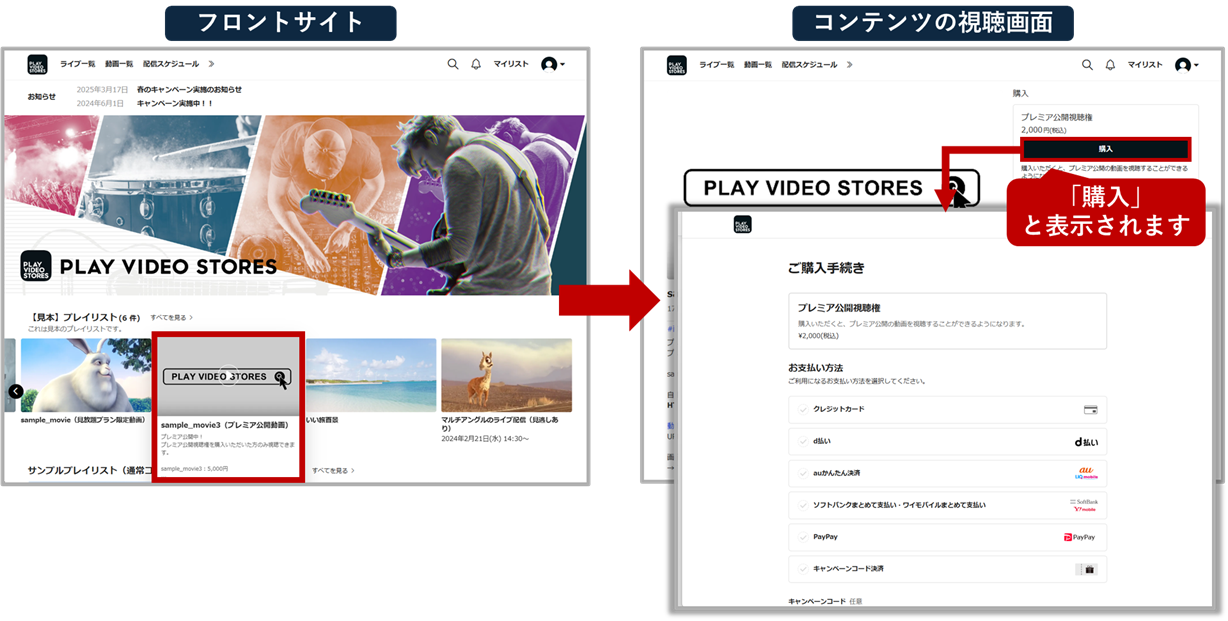Open ライブ一覧 in the front site header

point(77,64)
